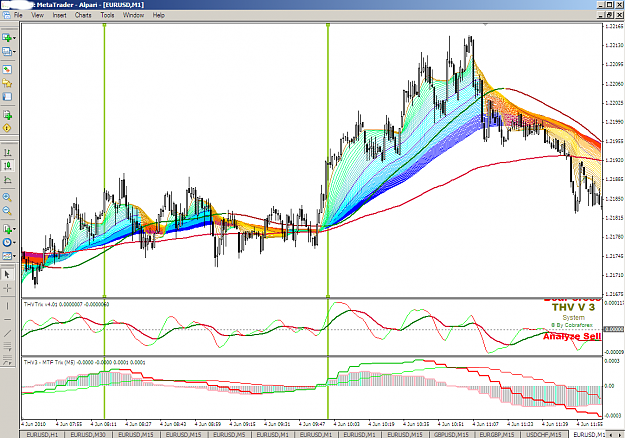Switch to the EURUSD,M5 chart tab
The height and width of the screenshot is (438, 625).
[x=229, y=434]
